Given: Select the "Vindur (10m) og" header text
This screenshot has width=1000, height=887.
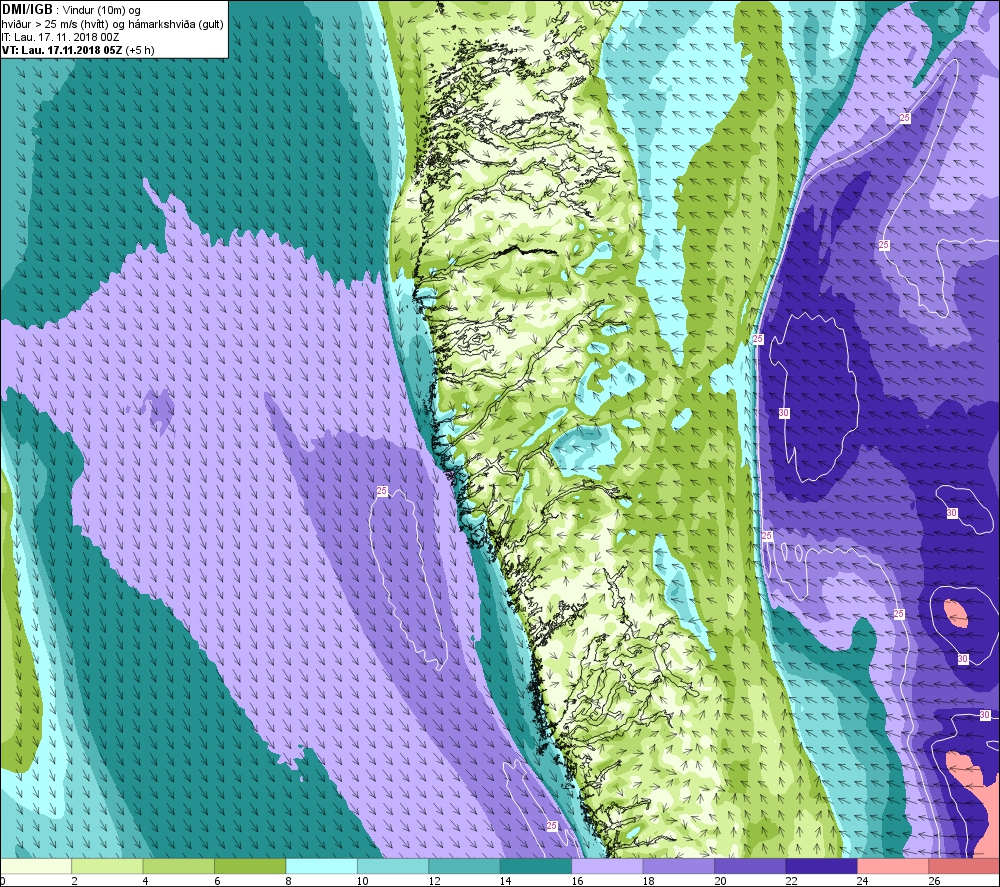Looking at the screenshot, I should coord(102,10).
